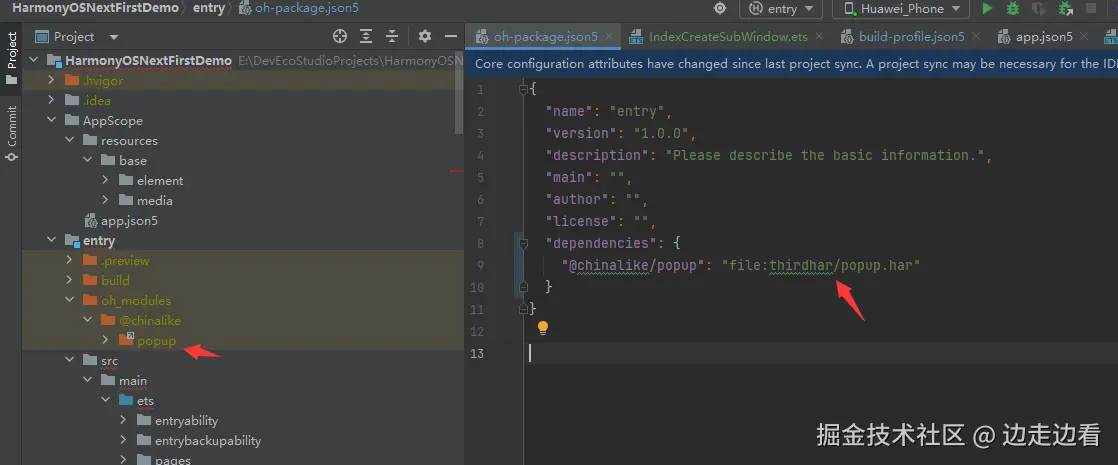Open the Project view selector dropdown
This screenshot has height=465, width=1118.
[77, 36]
